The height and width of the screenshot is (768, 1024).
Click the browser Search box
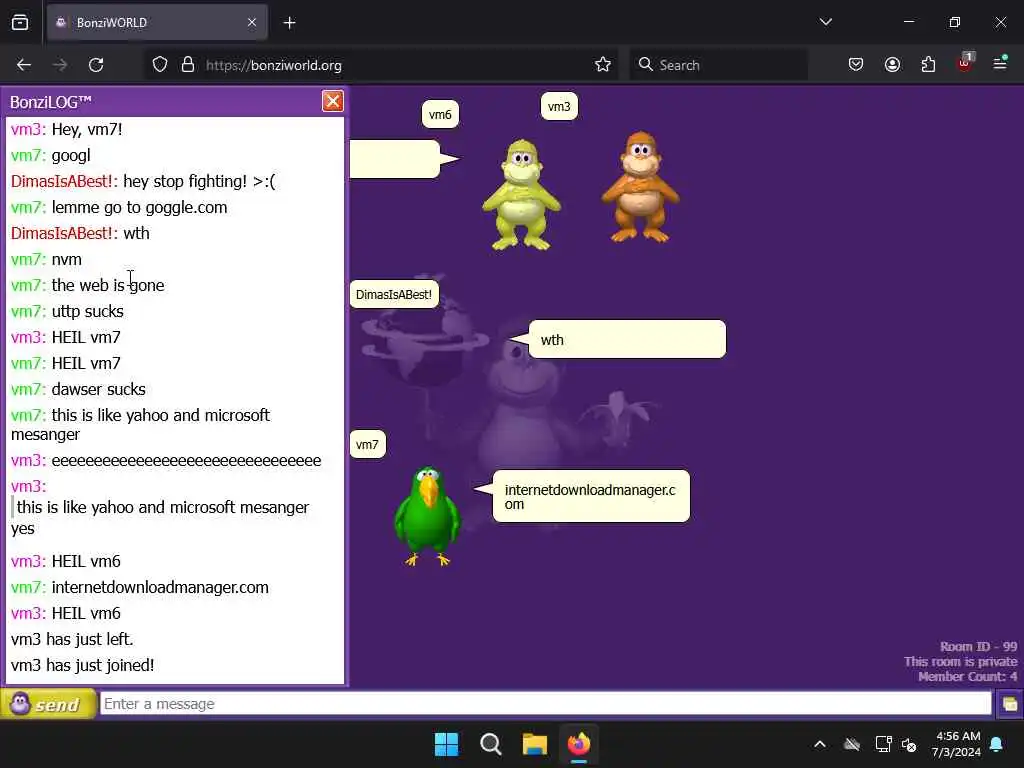(x=718, y=65)
